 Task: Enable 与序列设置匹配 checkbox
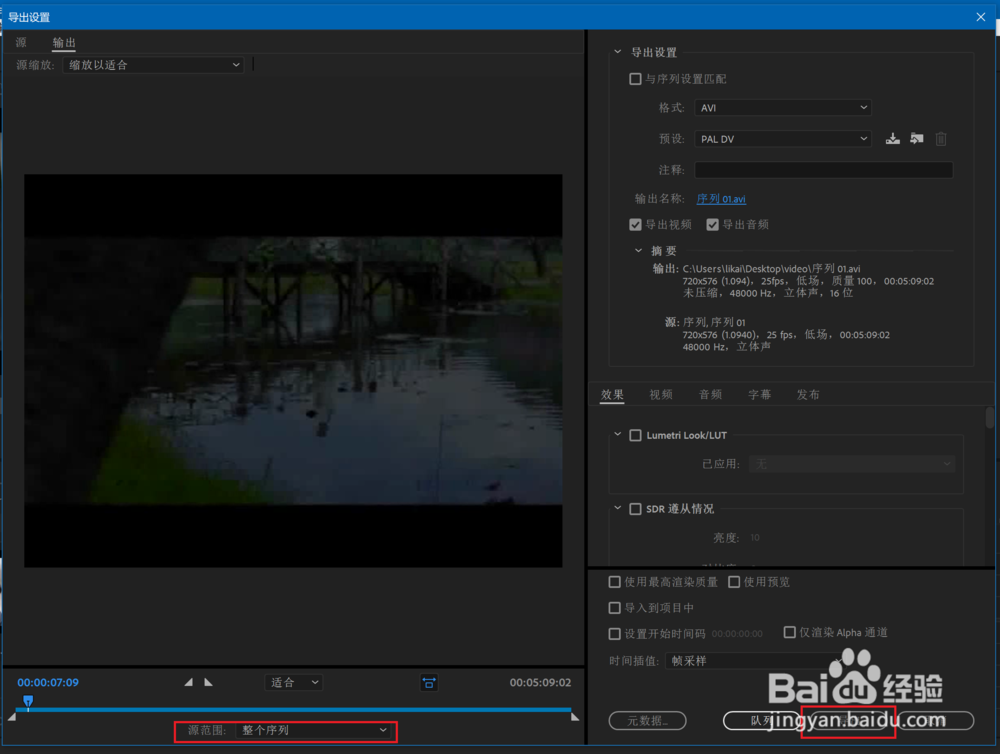click(x=635, y=79)
